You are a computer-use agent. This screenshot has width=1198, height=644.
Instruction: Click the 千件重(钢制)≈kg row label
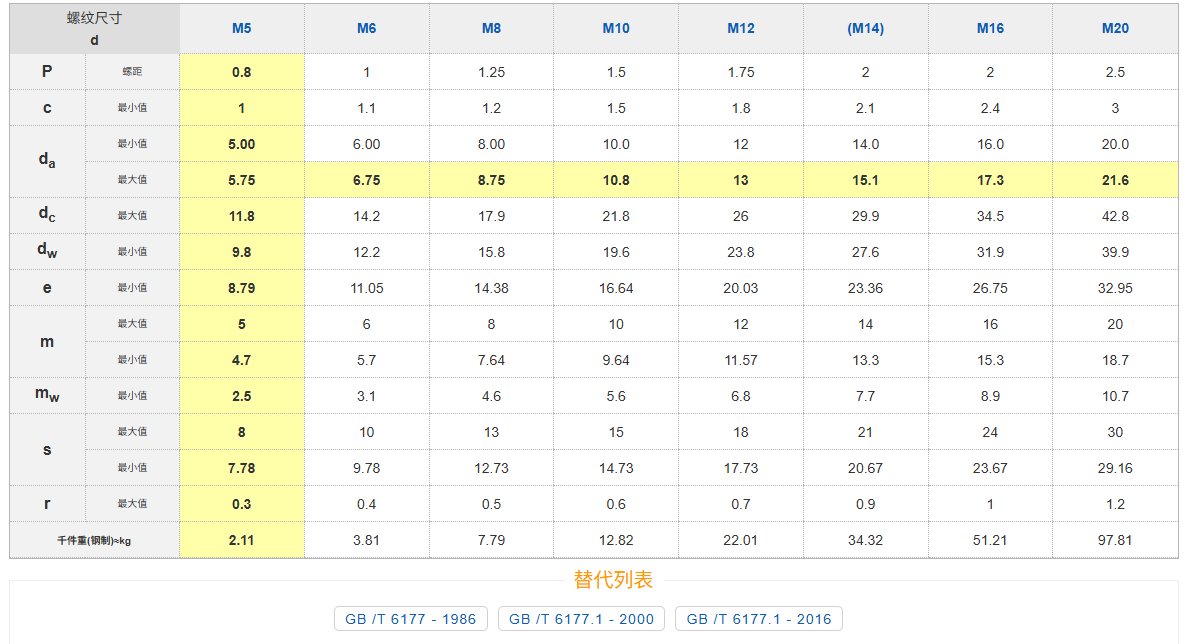pyautogui.click(x=95, y=540)
